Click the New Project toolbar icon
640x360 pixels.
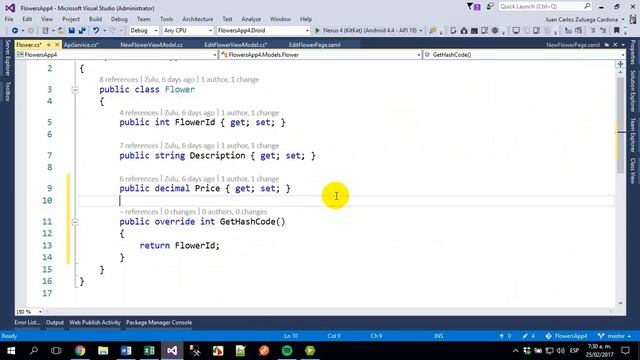pyautogui.click(x=45, y=31)
